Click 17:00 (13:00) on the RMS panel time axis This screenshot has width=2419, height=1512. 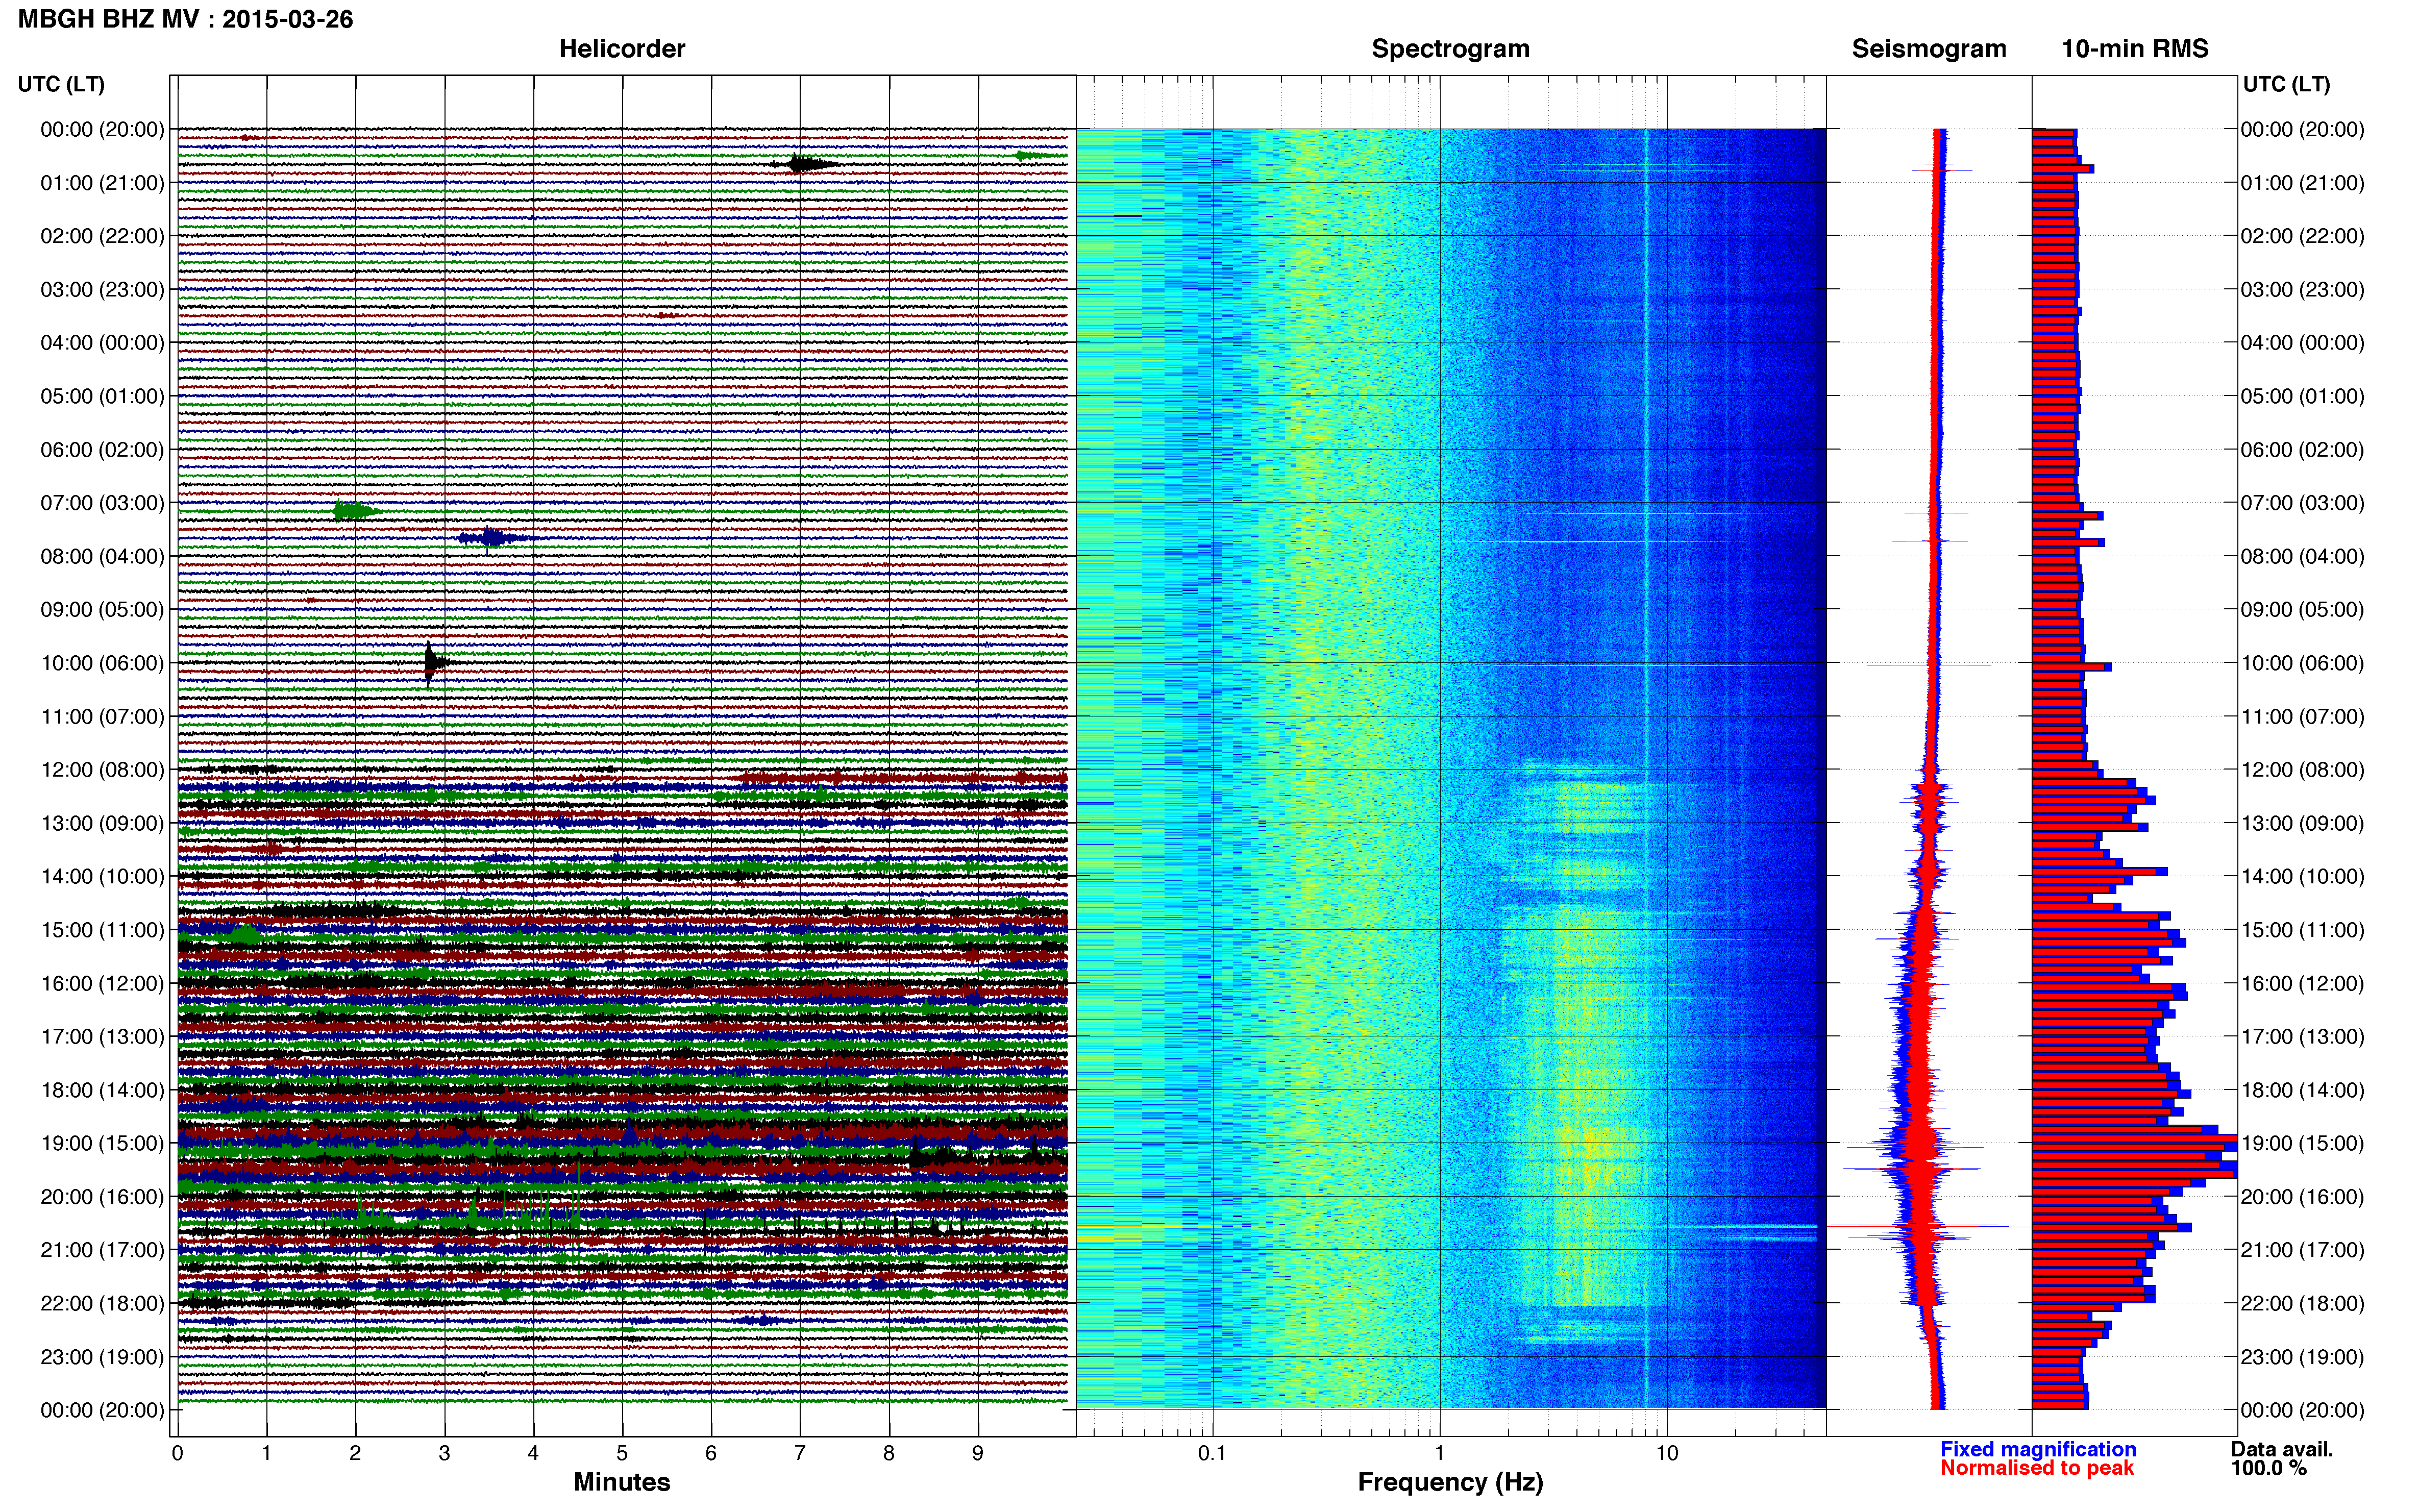point(2303,1037)
